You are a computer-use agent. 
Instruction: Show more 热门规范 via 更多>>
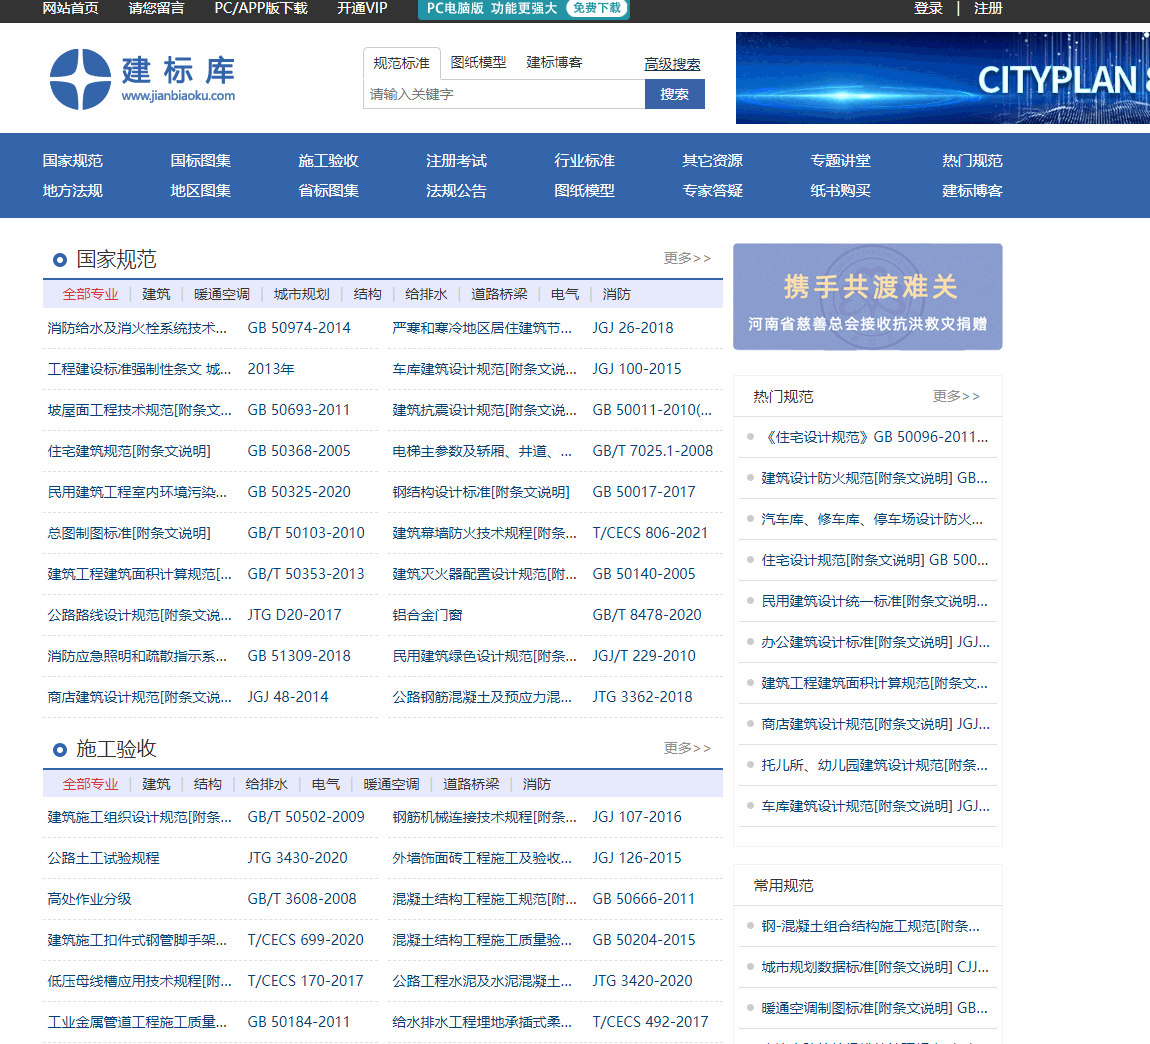pos(956,396)
